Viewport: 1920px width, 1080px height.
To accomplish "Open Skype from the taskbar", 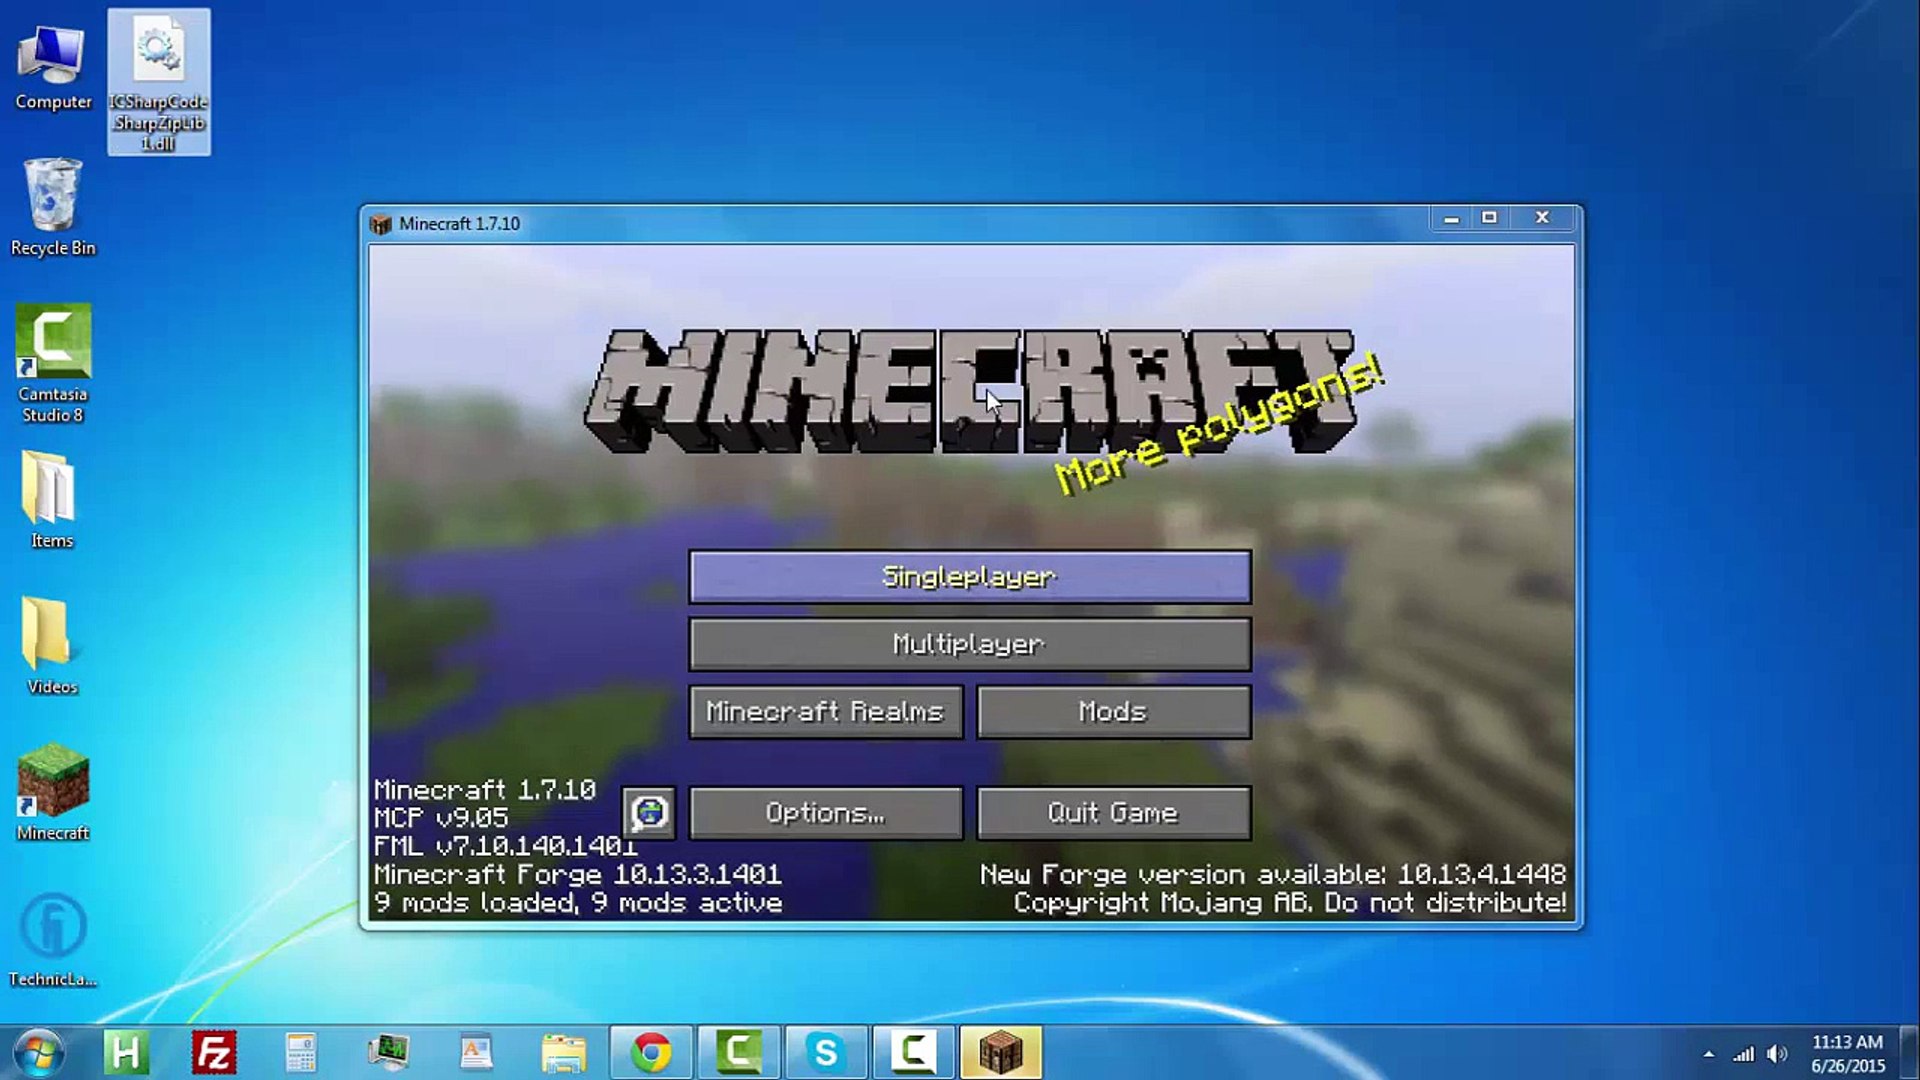I will pos(826,1052).
